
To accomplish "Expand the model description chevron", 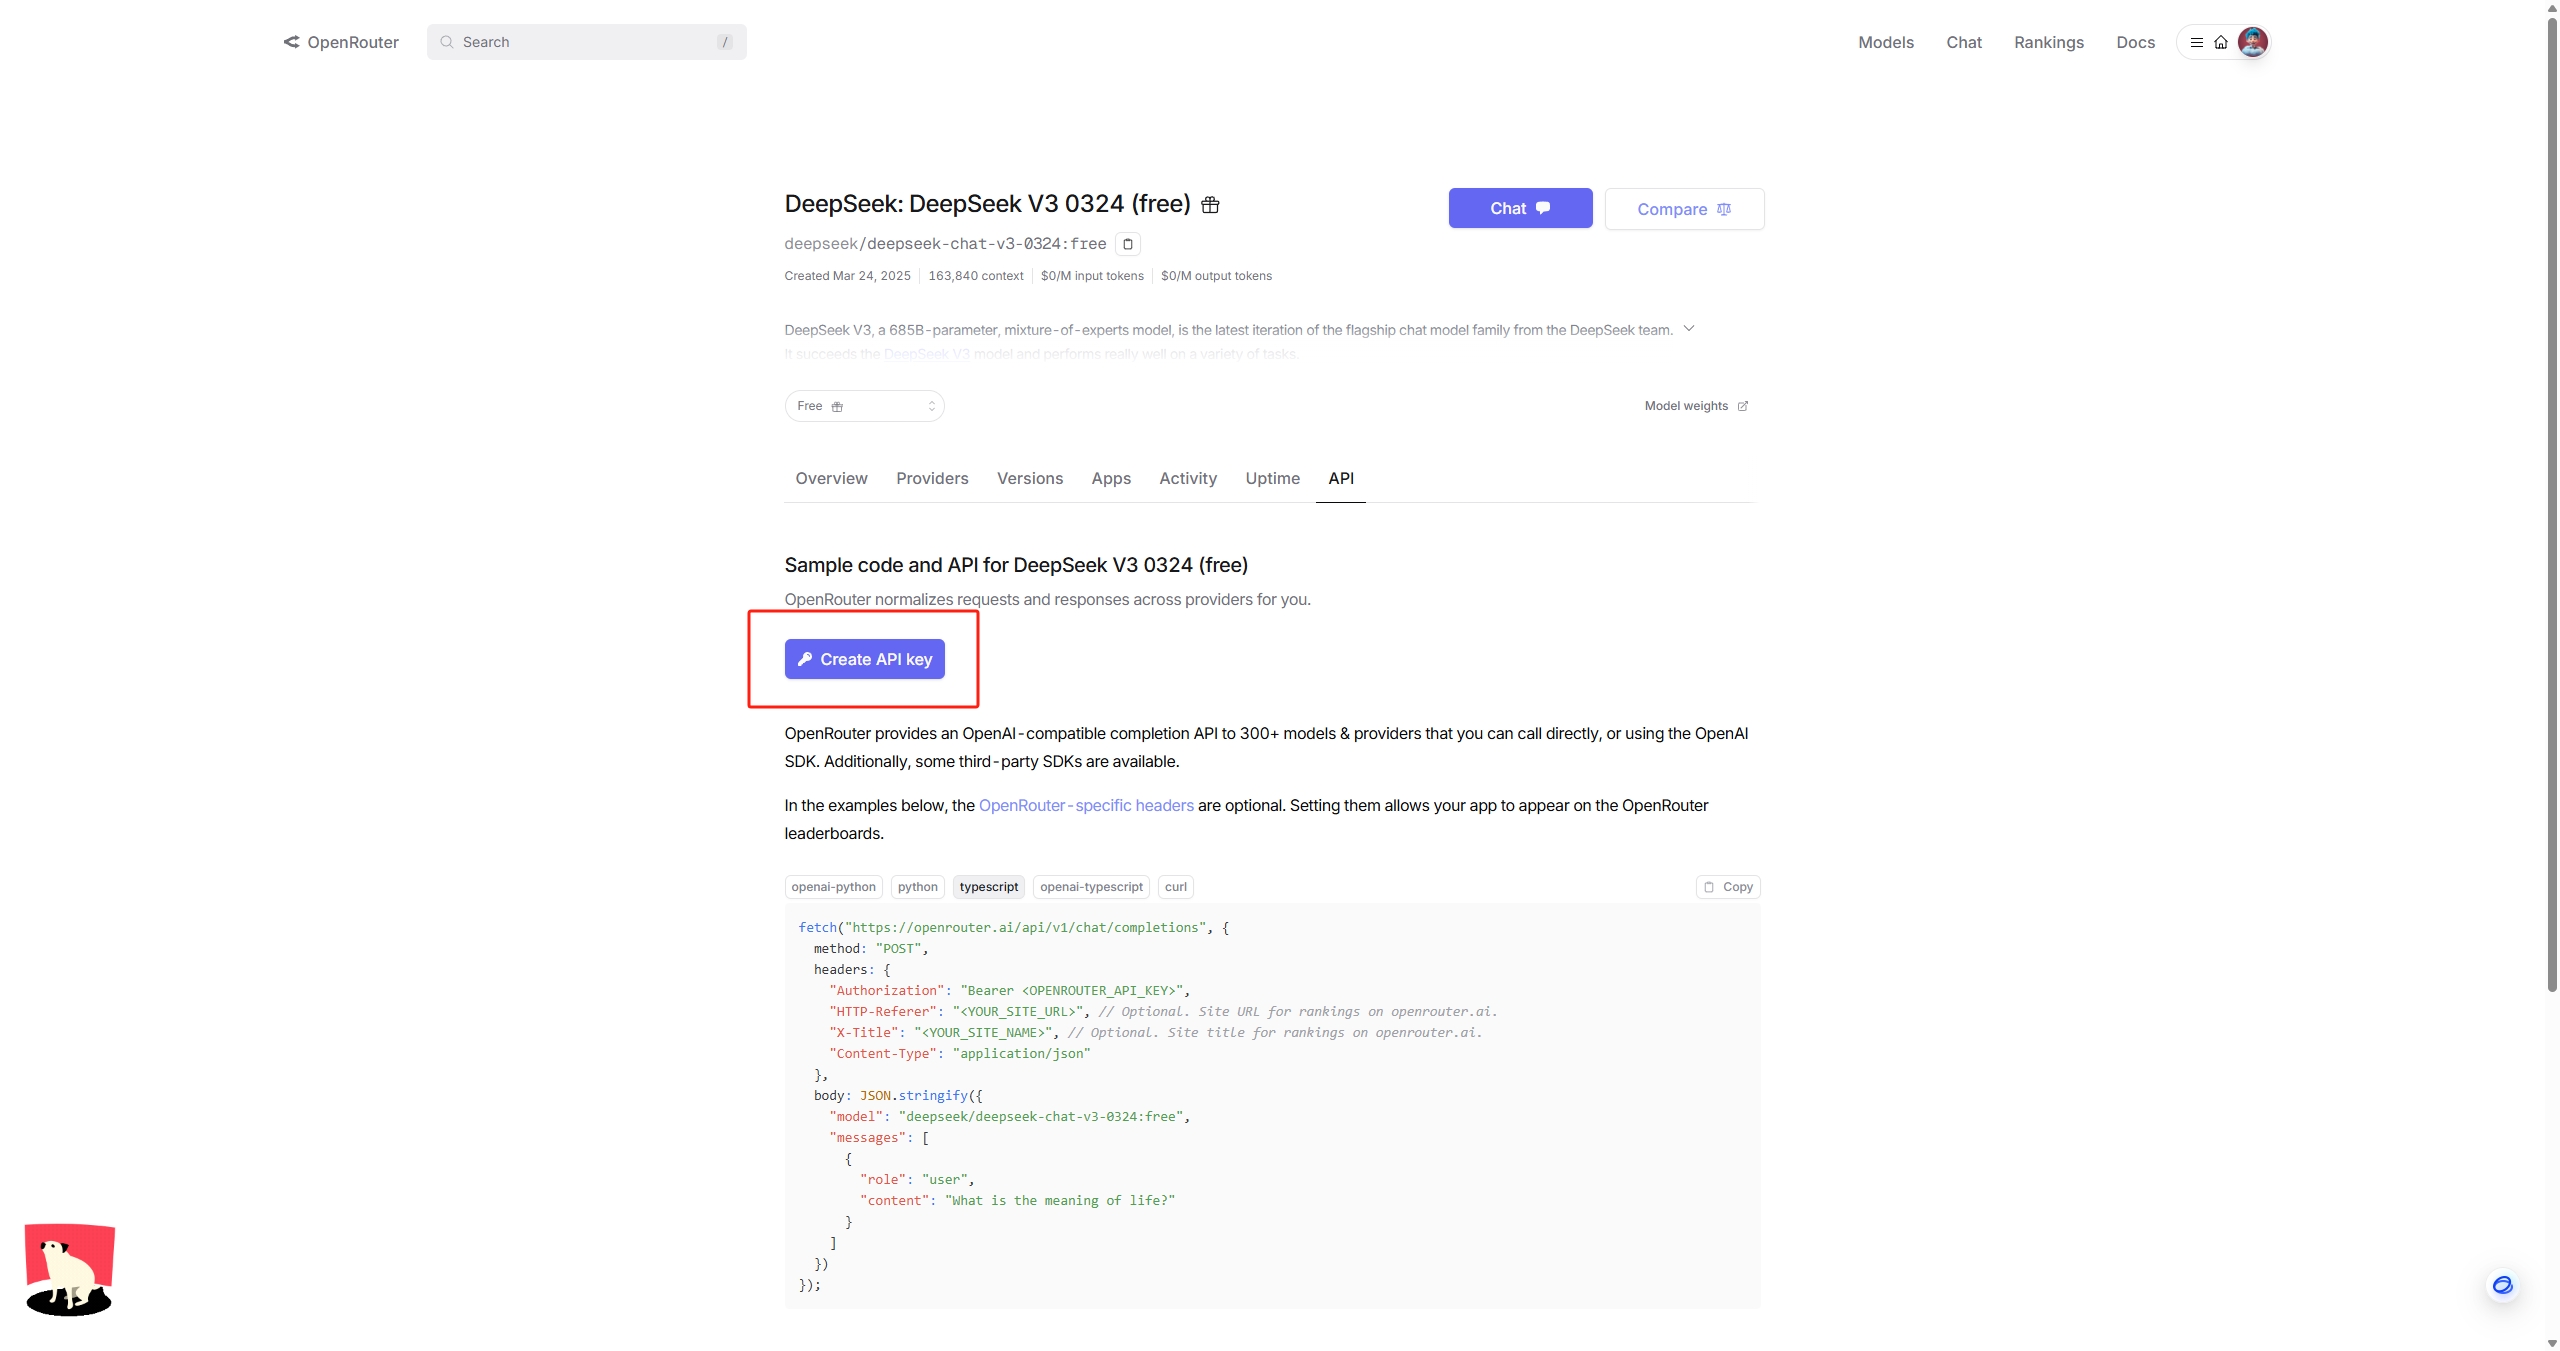I will point(1689,329).
